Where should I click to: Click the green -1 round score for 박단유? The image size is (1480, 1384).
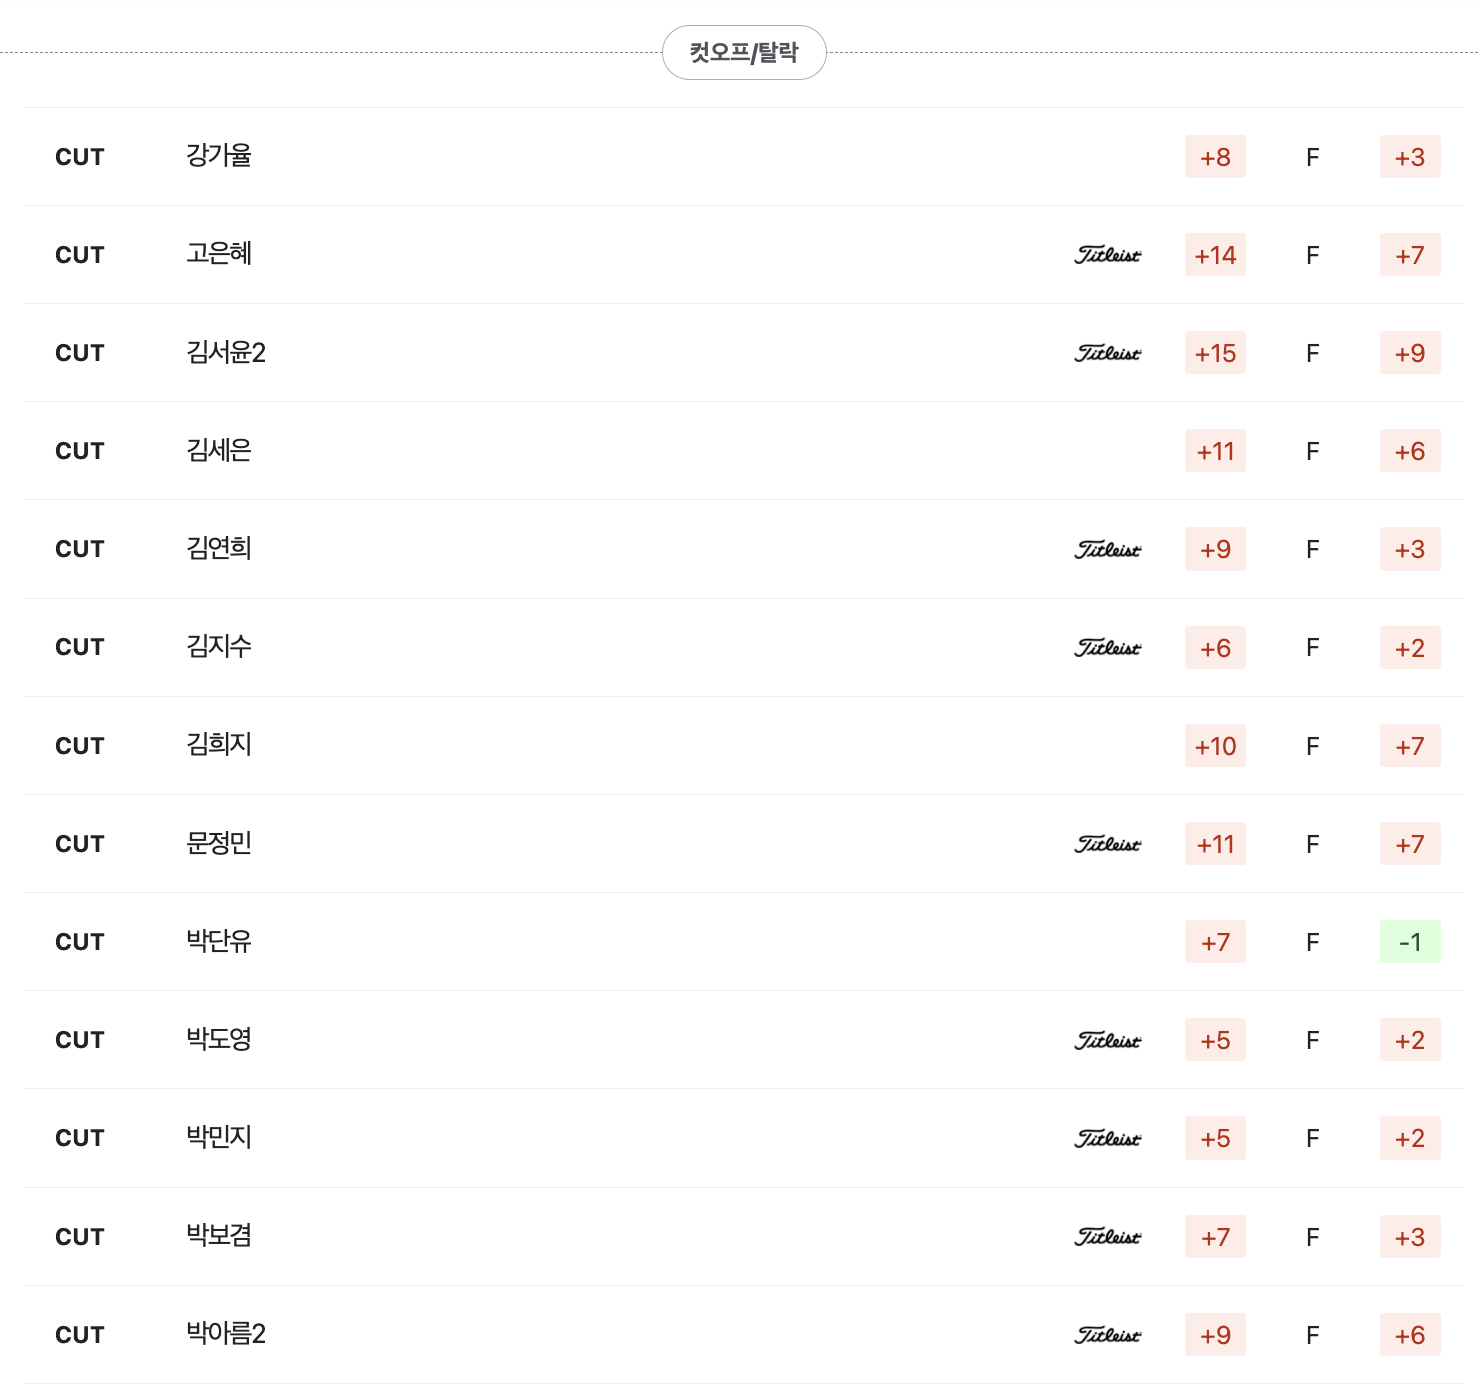coord(1410,941)
